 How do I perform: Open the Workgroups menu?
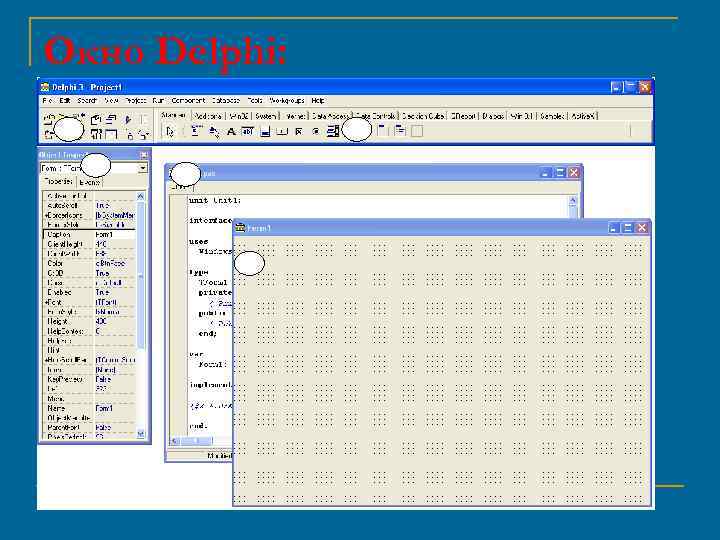coord(287,101)
